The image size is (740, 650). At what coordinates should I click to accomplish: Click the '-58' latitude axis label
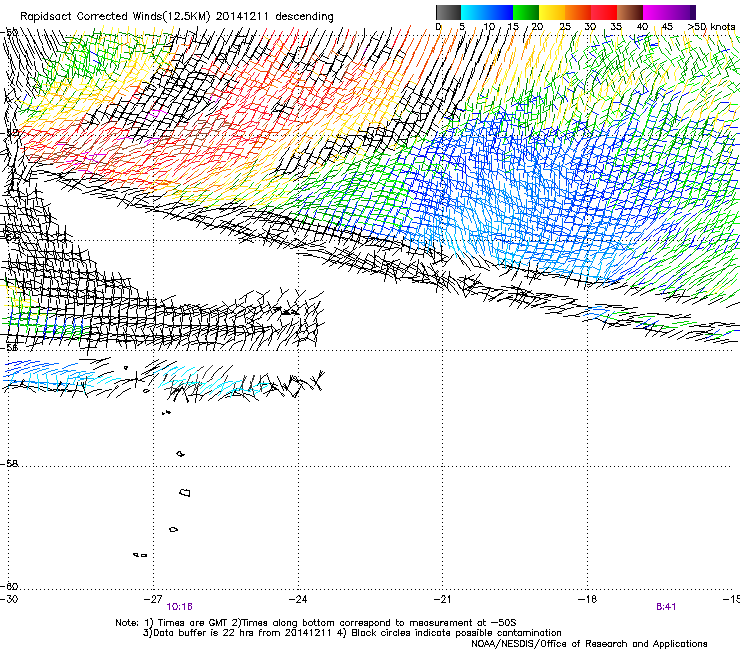click(9, 464)
